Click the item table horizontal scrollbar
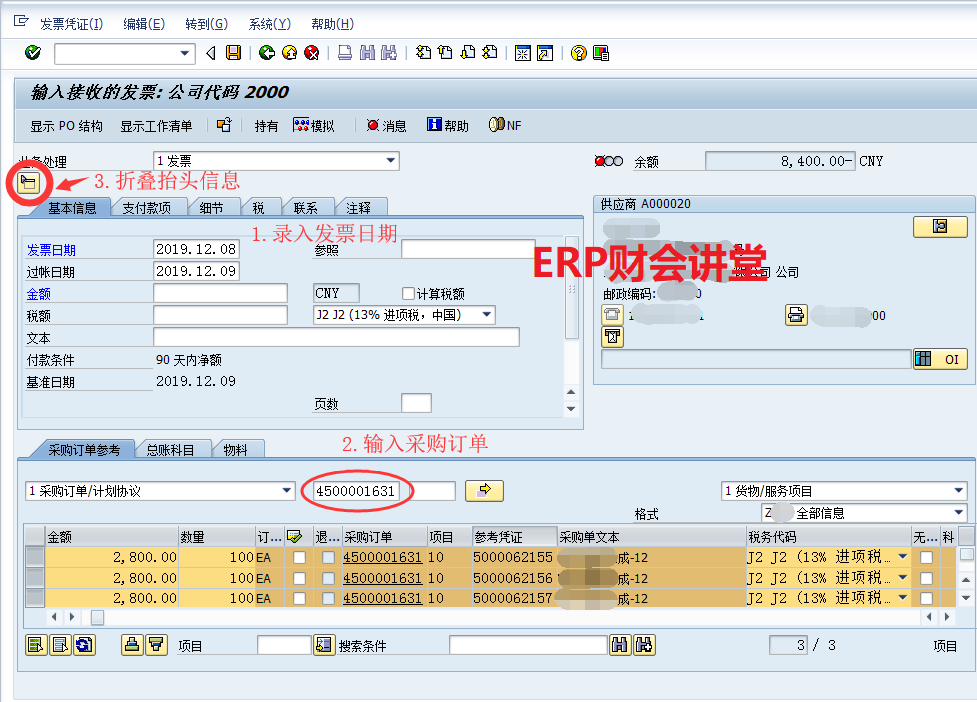 400,617
